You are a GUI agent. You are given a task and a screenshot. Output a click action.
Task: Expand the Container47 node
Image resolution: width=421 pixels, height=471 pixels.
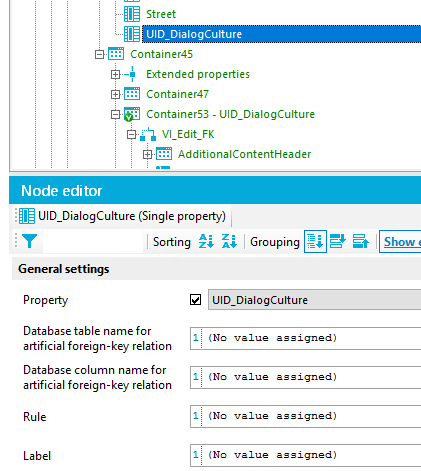point(115,94)
